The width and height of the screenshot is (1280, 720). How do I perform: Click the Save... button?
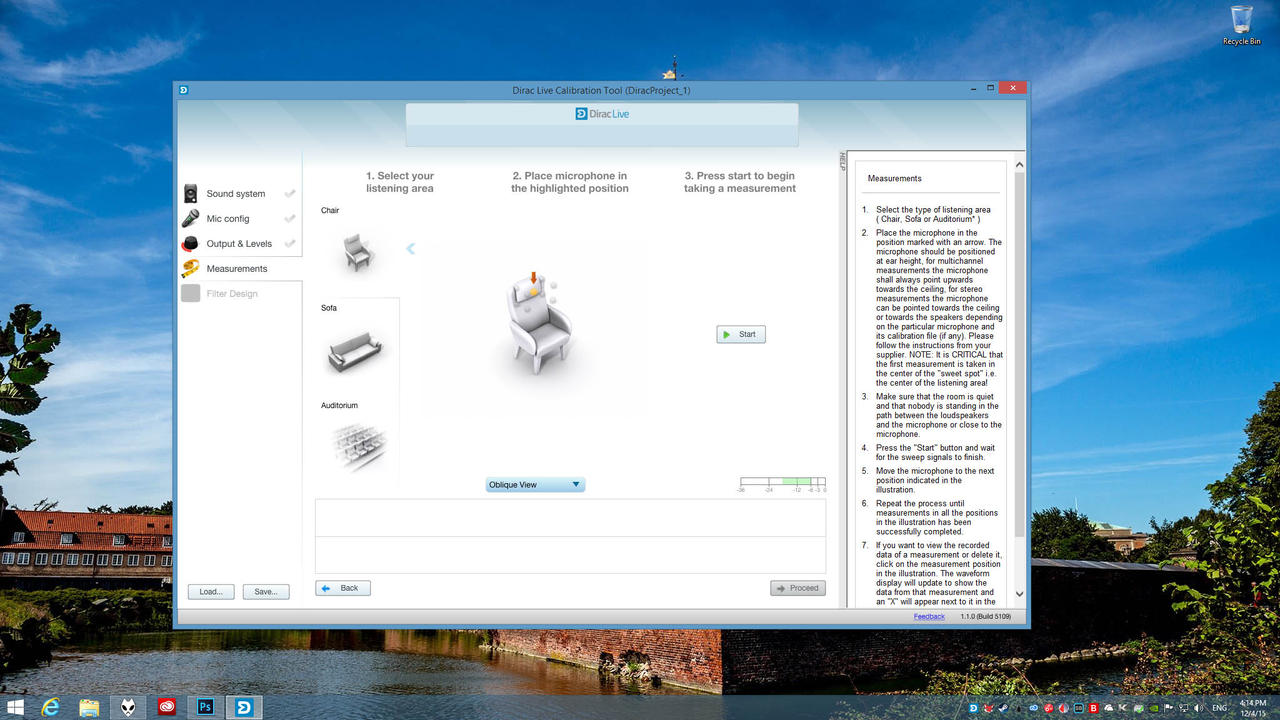point(266,592)
